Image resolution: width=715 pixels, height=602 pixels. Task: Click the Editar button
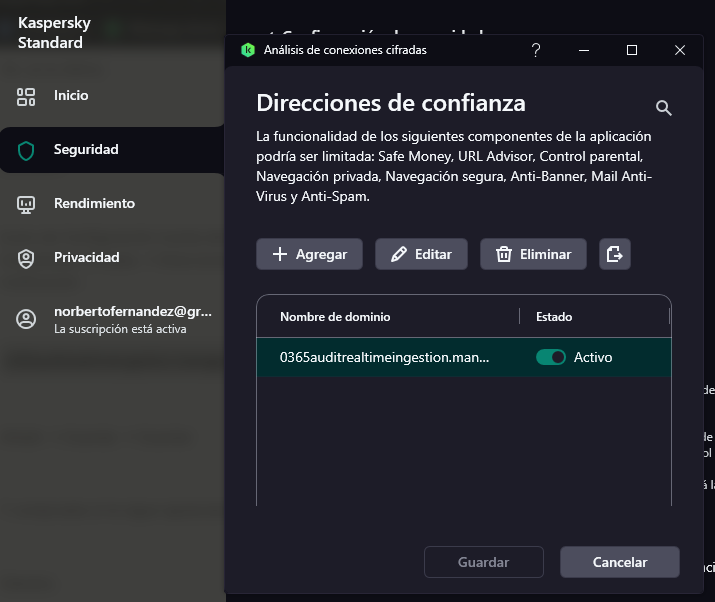click(421, 254)
